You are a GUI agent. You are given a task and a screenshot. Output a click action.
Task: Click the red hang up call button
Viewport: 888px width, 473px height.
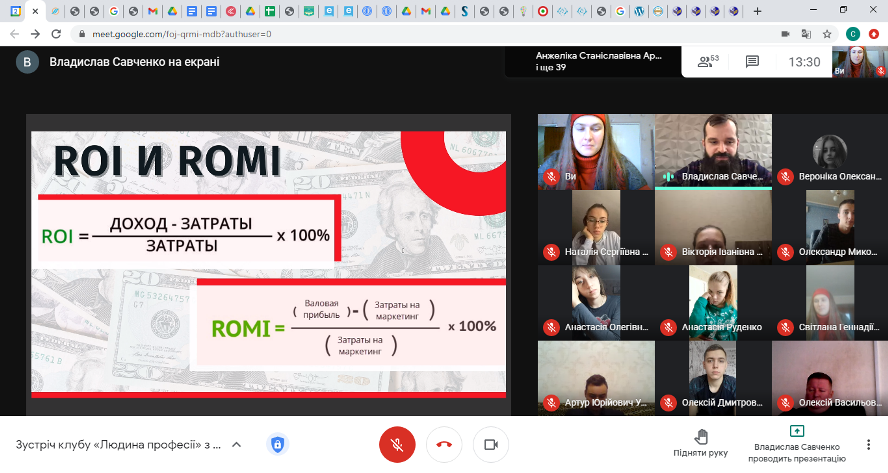[443, 444]
